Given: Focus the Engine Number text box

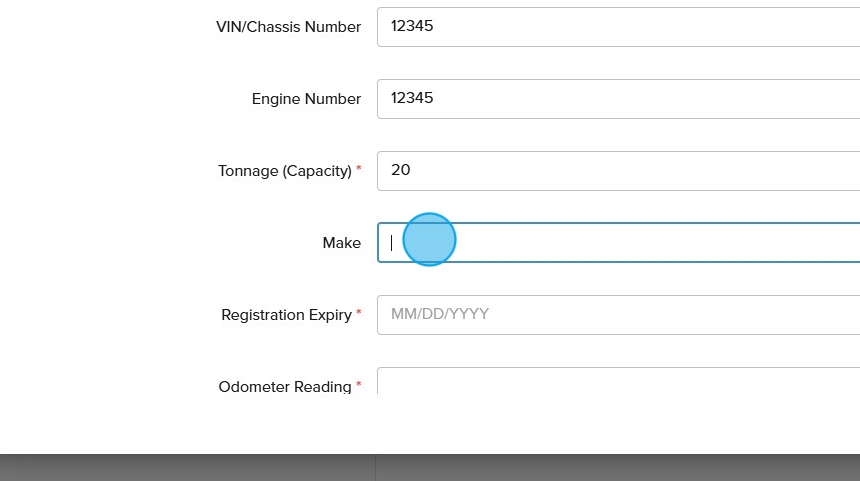Looking at the screenshot, I should [x=618, y=99].
